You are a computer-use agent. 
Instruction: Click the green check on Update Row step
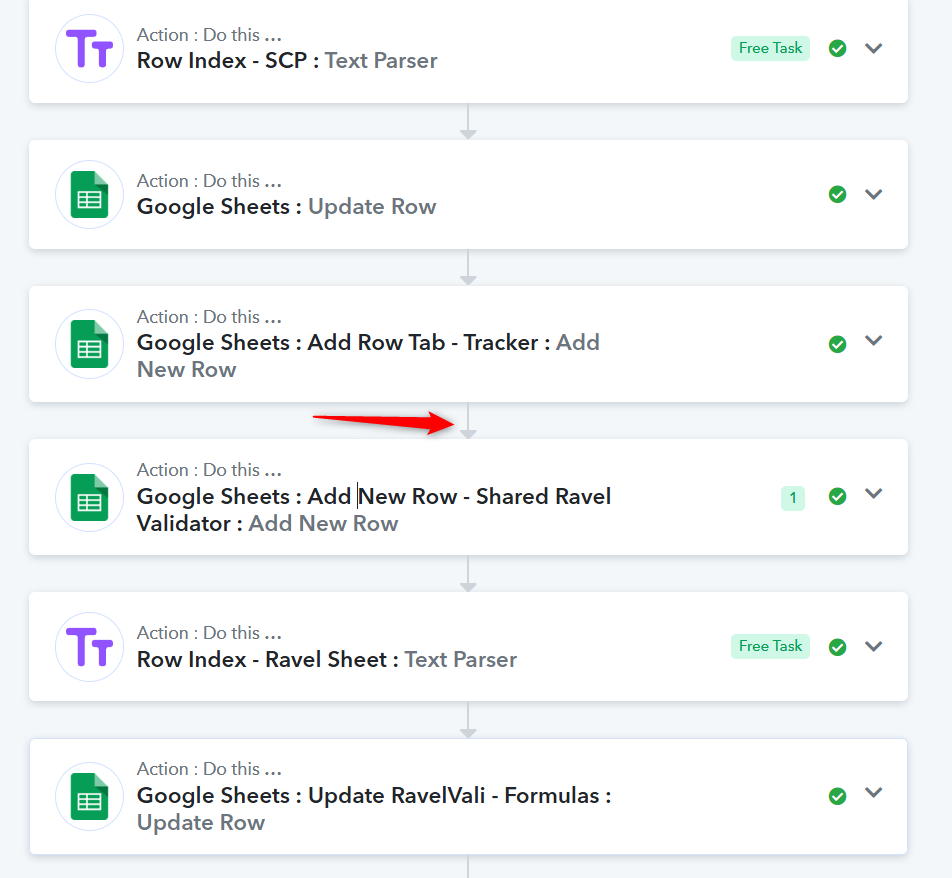click(837, 194)
